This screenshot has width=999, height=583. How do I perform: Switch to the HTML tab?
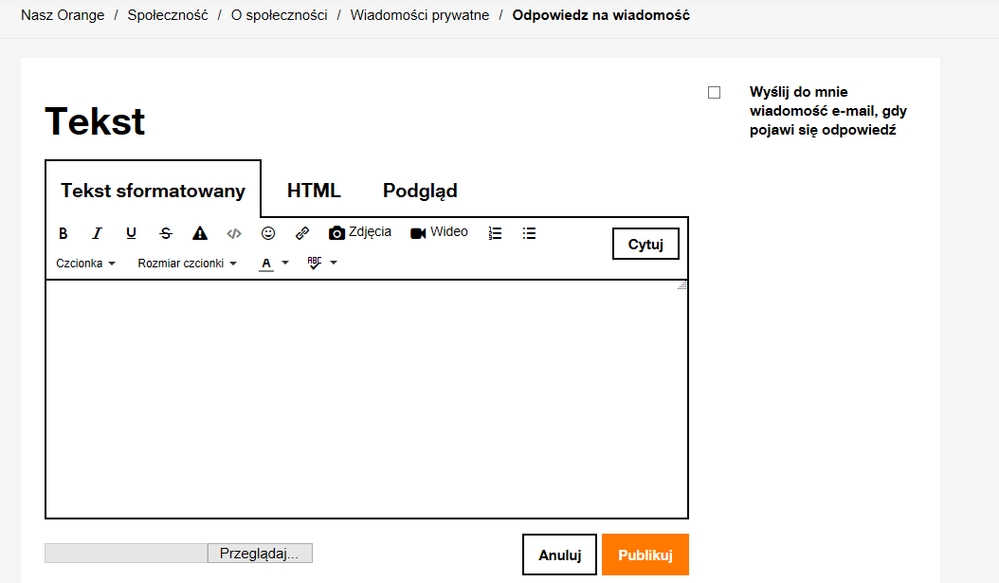pyautogui.click(x=314, y=190)
